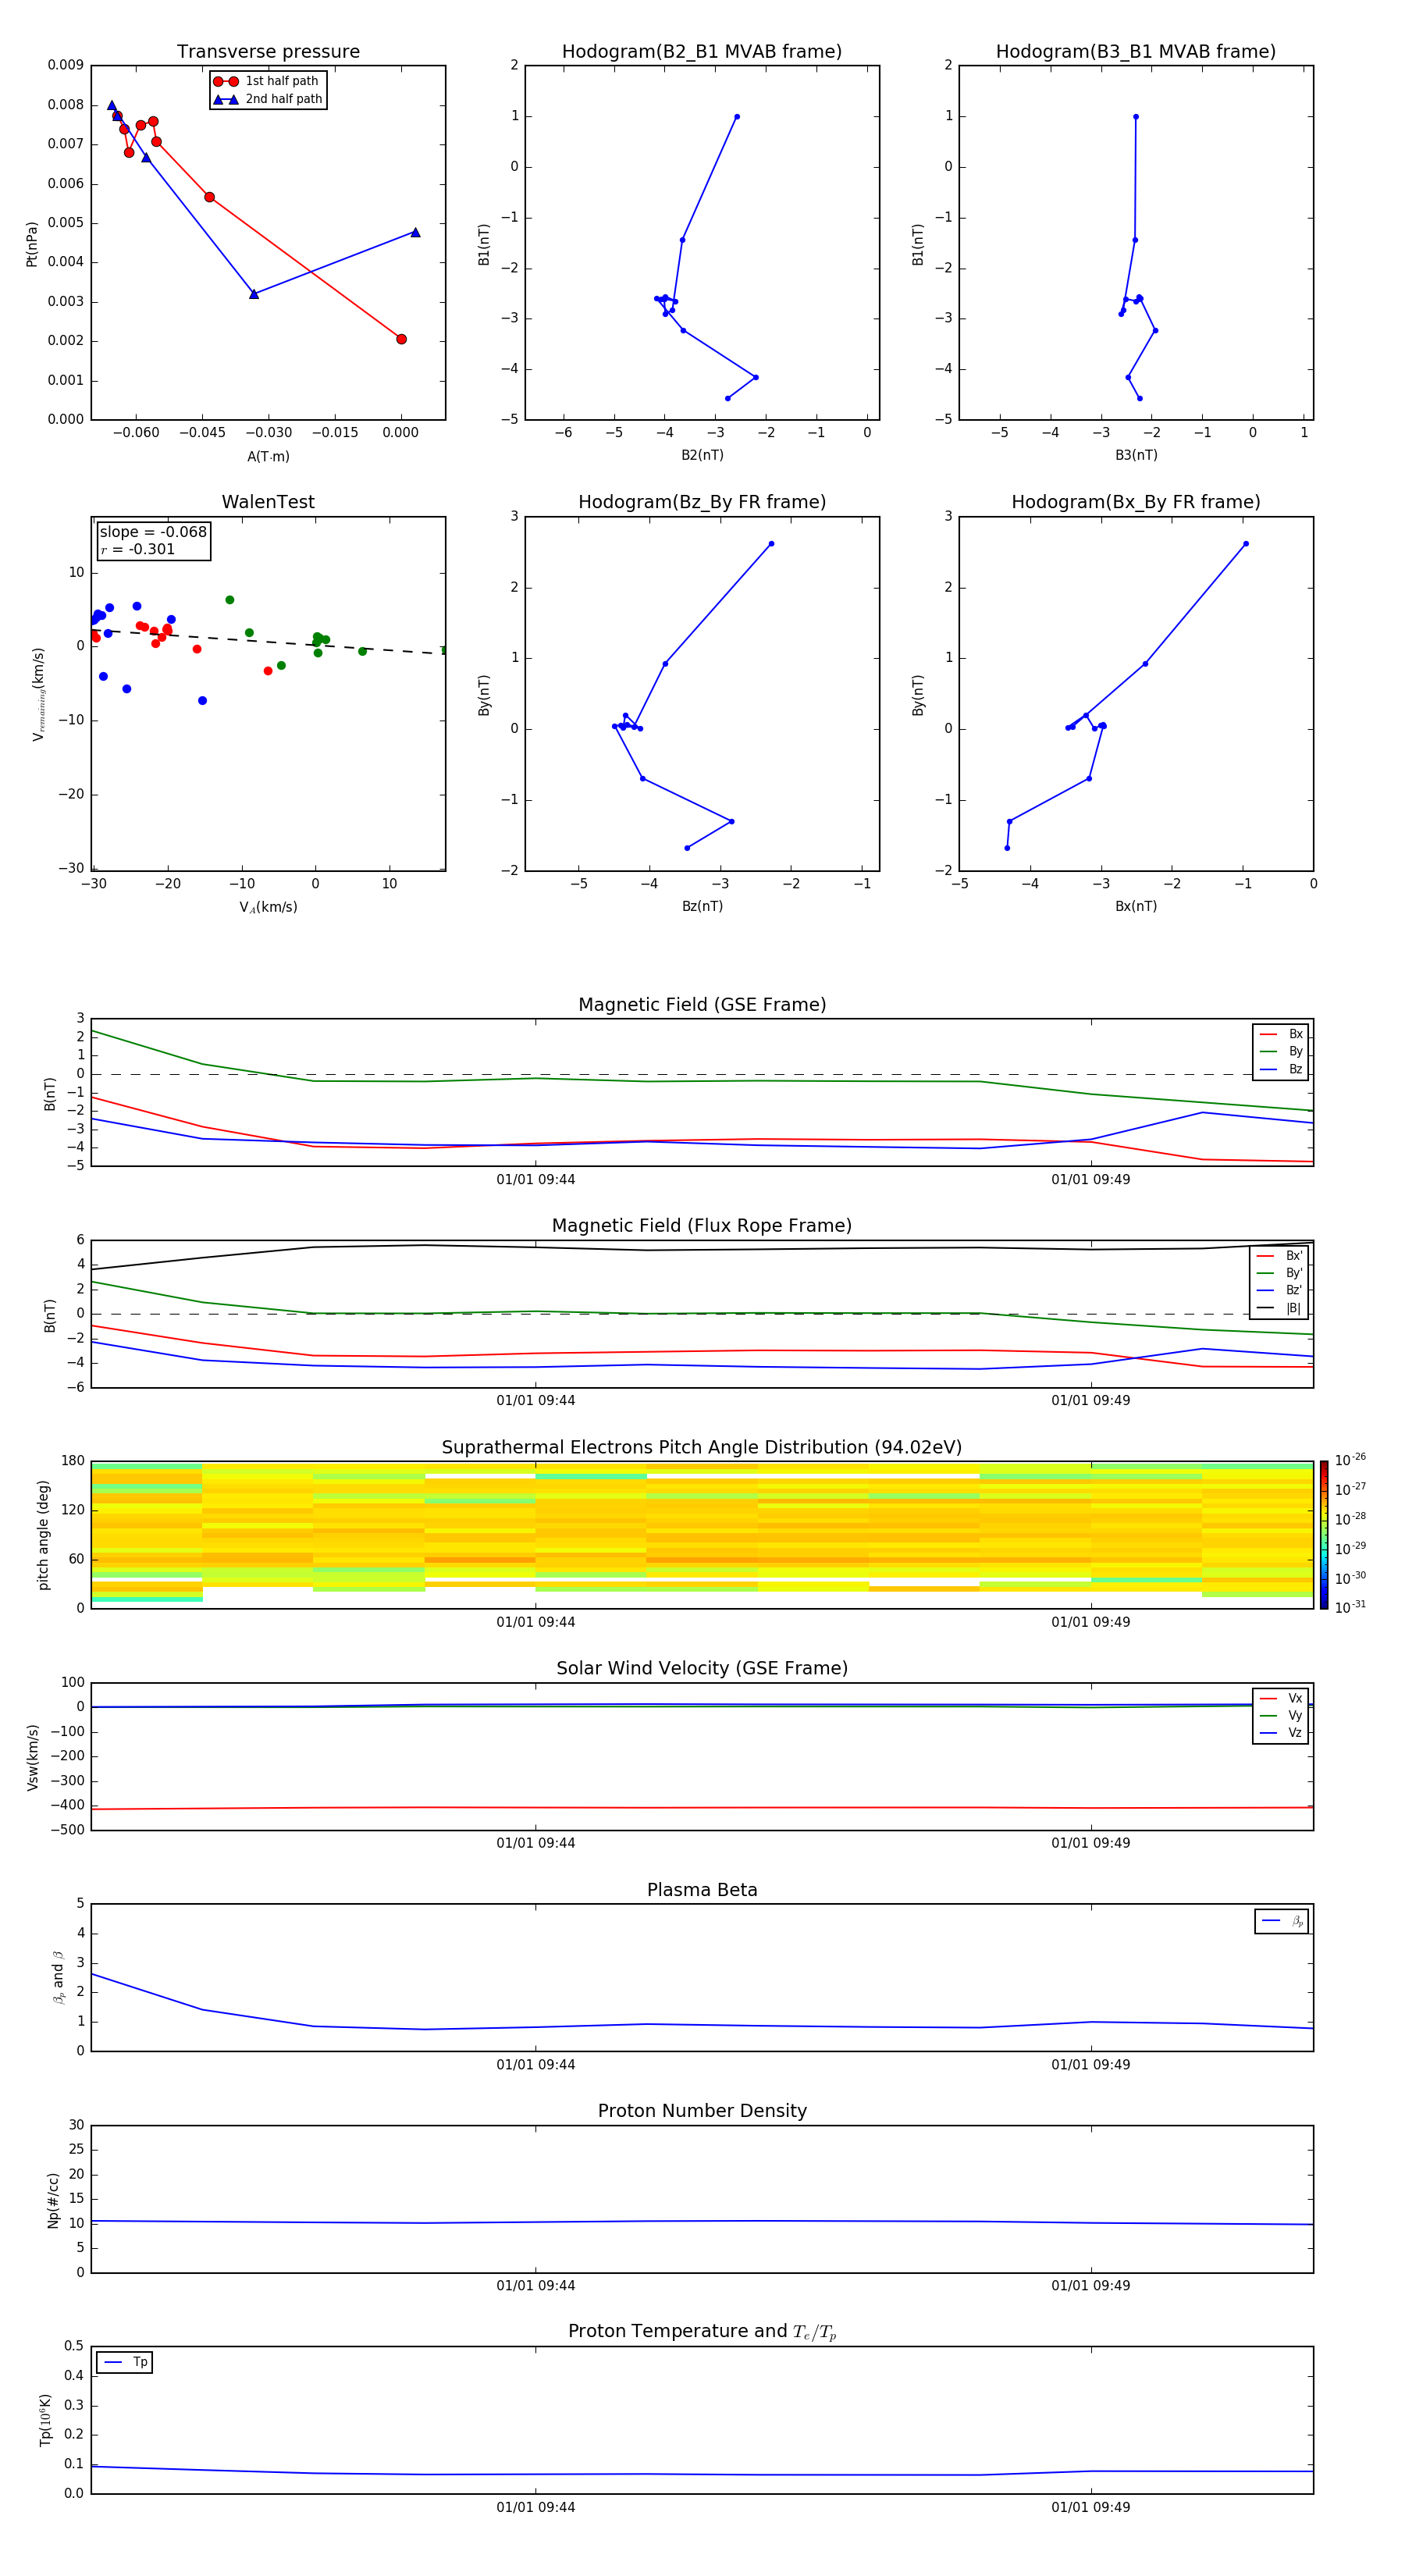Click the 'Solar Wind Velocity (GSE Frame)' title

pos(702,1669)
